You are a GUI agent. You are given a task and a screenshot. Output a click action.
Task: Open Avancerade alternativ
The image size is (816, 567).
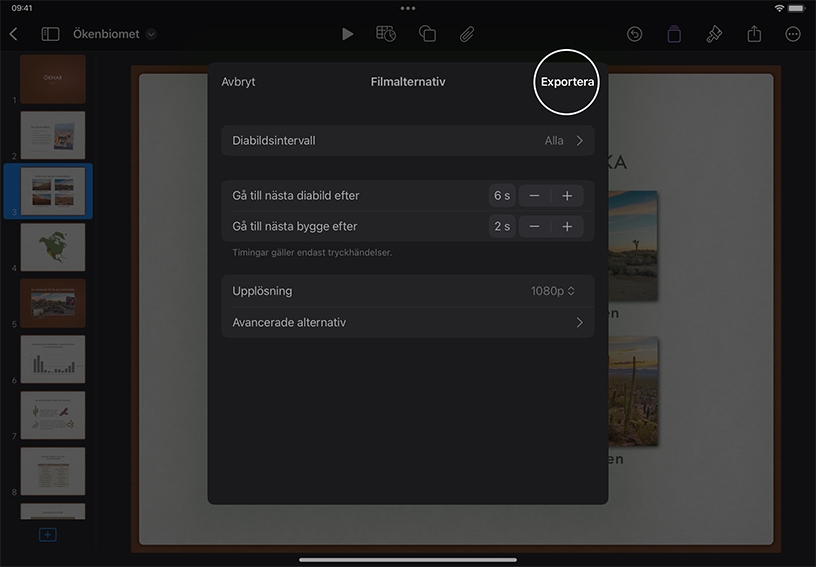coord(407,323)
